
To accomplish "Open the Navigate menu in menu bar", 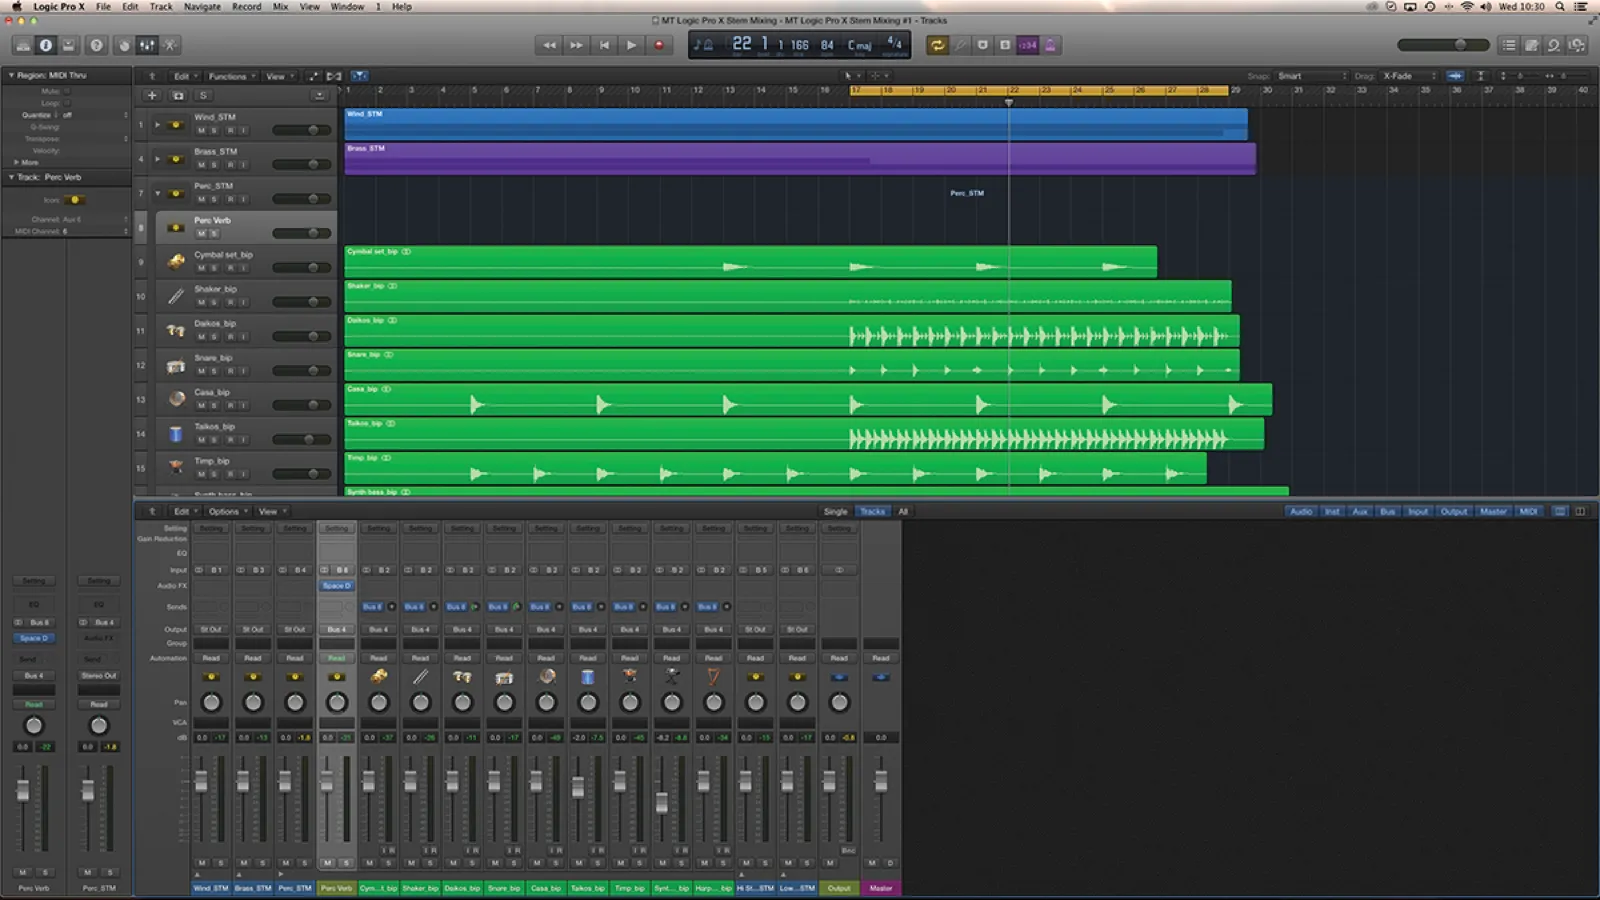I will coord(202,6).
